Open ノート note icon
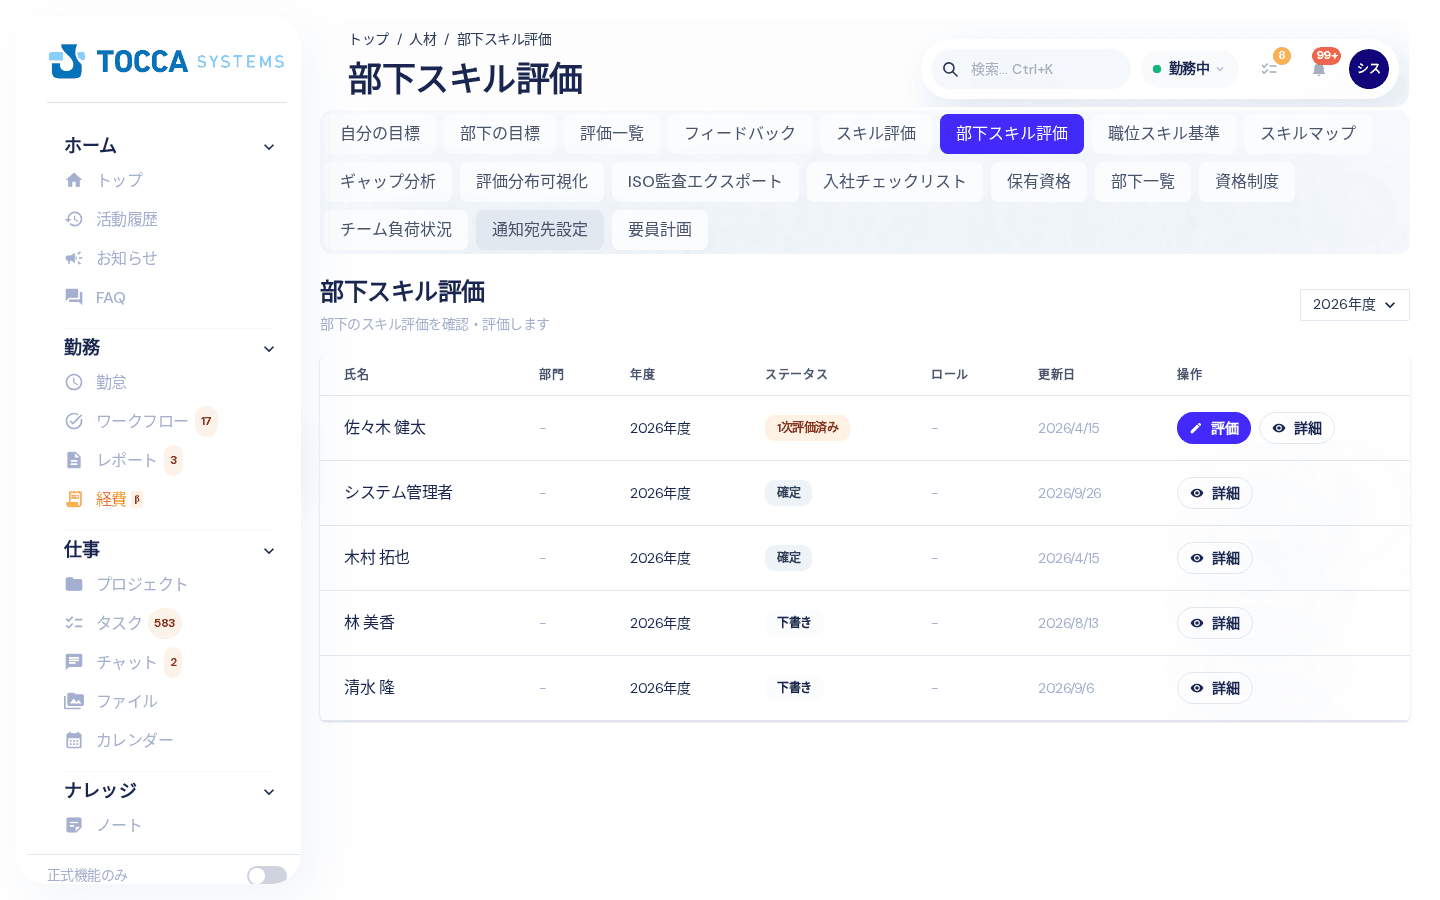Viewport: 1440px width, 900px height. click(x=74, y=825)
